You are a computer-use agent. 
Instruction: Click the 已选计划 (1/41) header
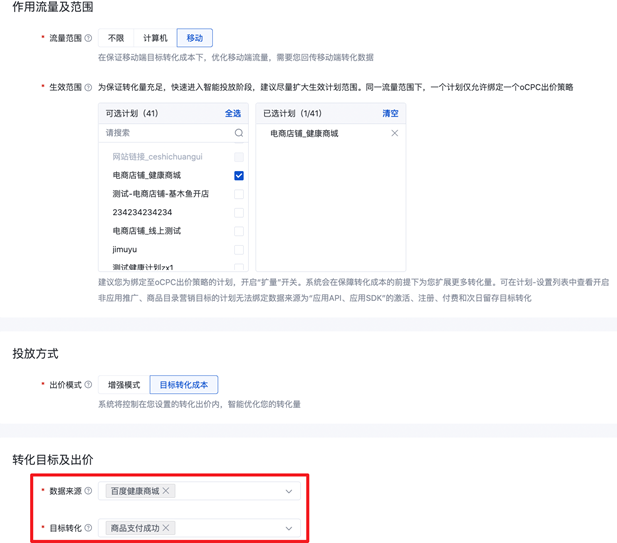click(292, 113)
